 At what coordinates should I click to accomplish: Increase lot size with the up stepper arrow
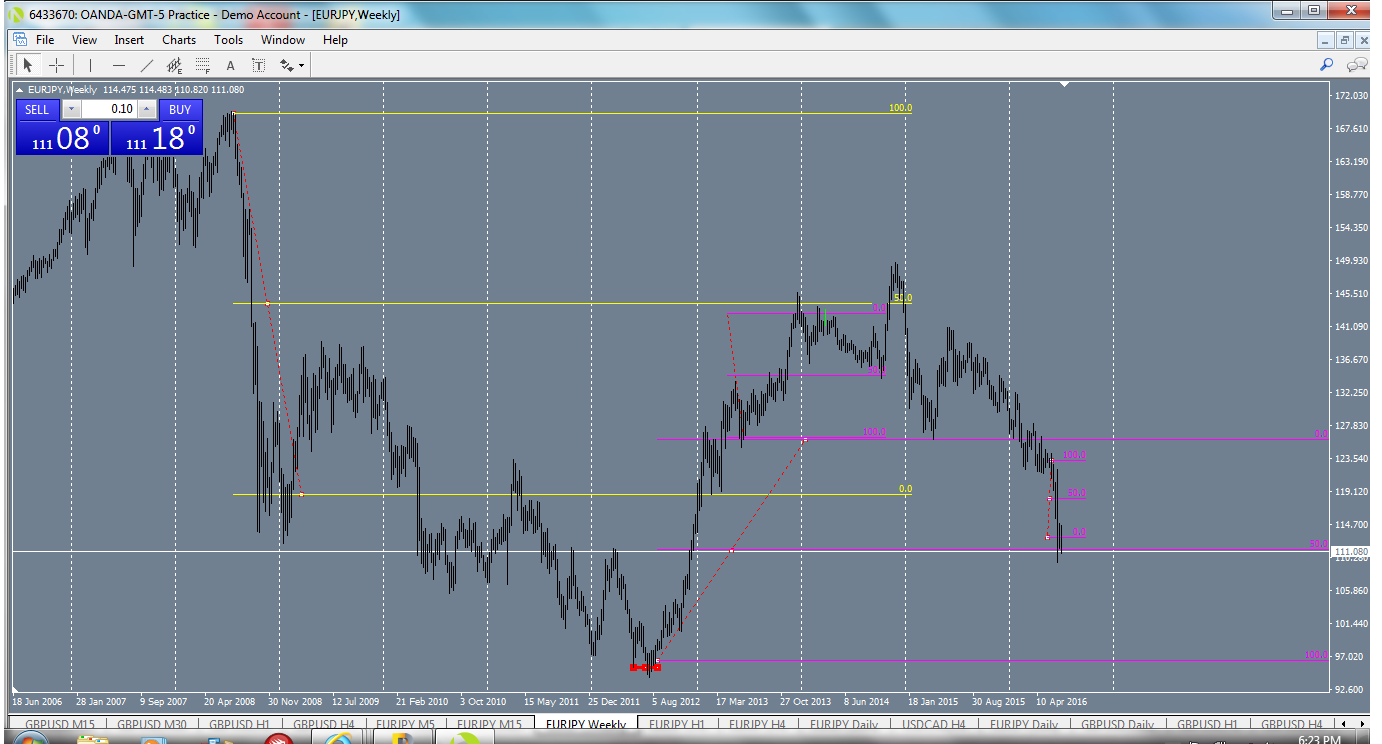pyautogui.click(x=146, y=109)
